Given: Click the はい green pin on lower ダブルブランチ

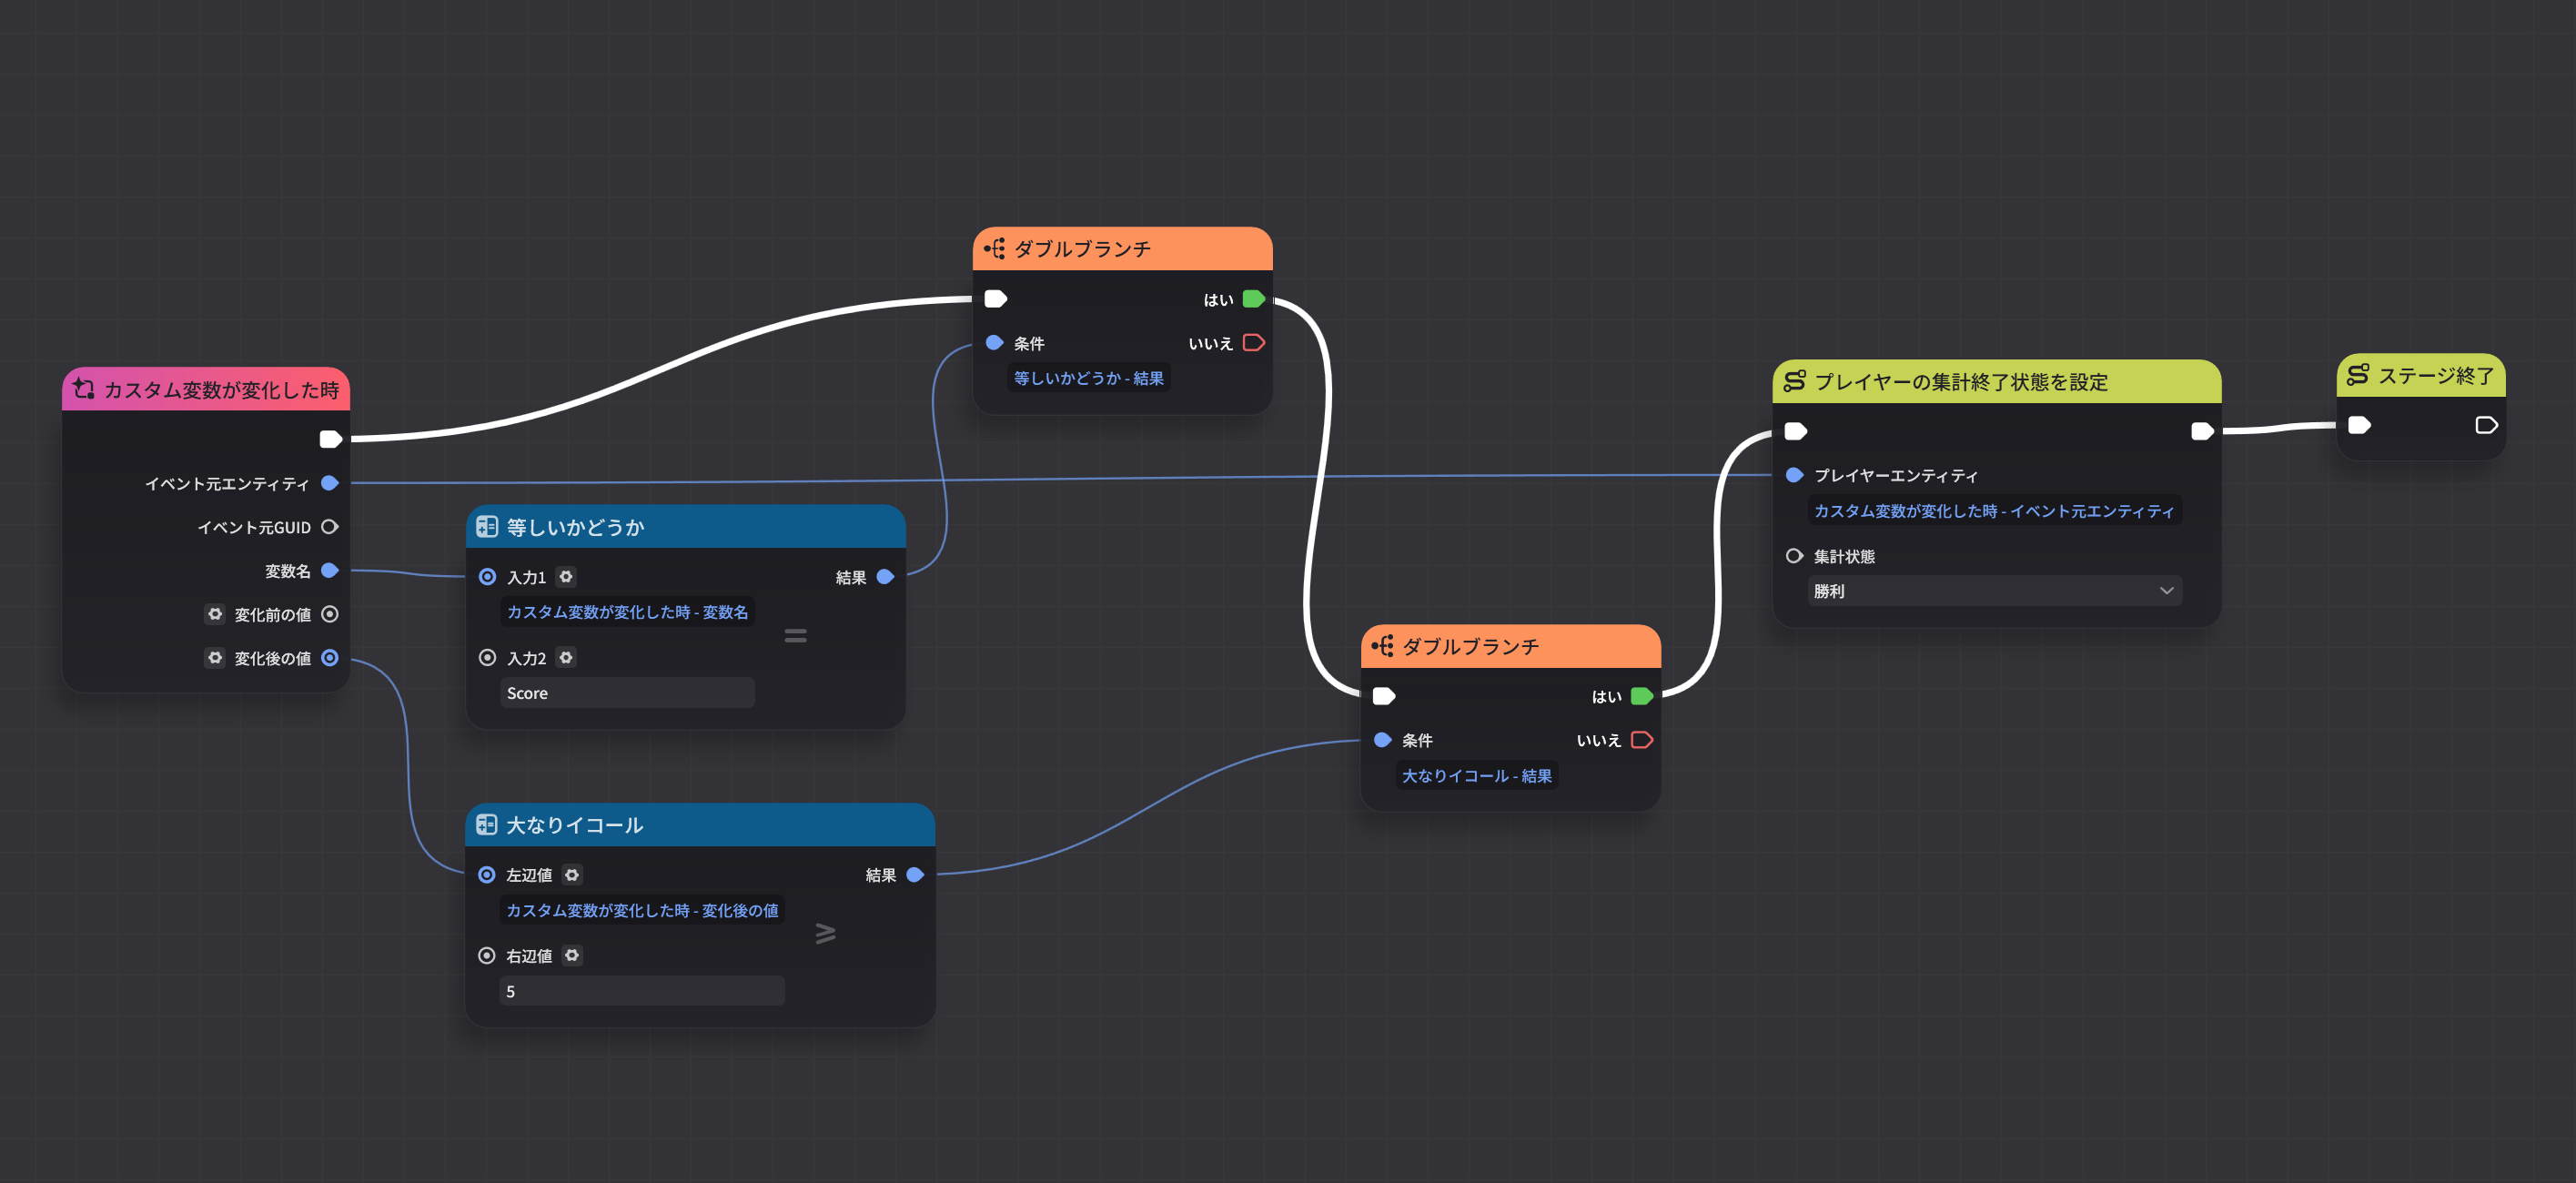Looking at the screenshot, I should [1641, 696].
